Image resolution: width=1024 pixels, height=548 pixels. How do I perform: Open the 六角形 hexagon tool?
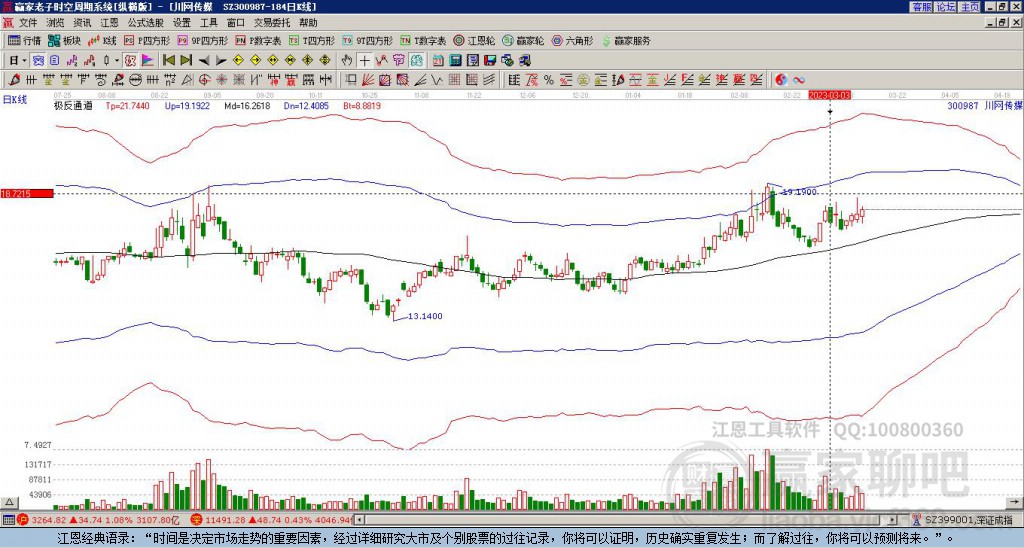(572, 40)
